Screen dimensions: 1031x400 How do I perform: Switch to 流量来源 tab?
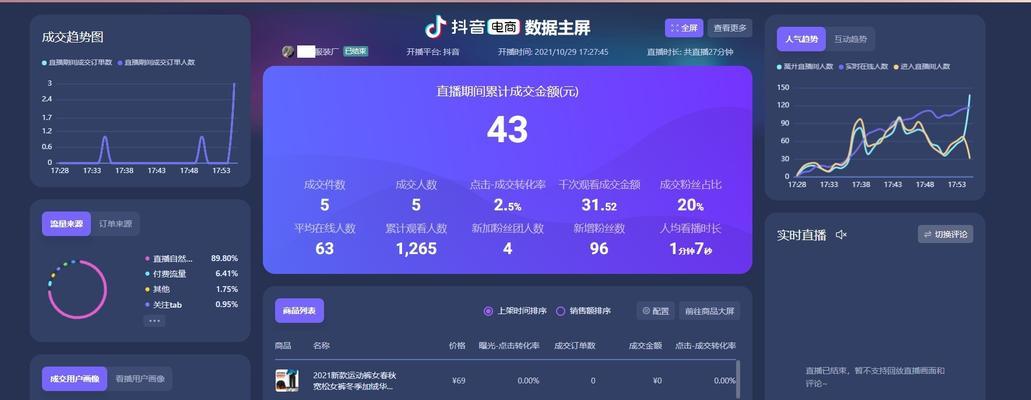click(66, 224)
